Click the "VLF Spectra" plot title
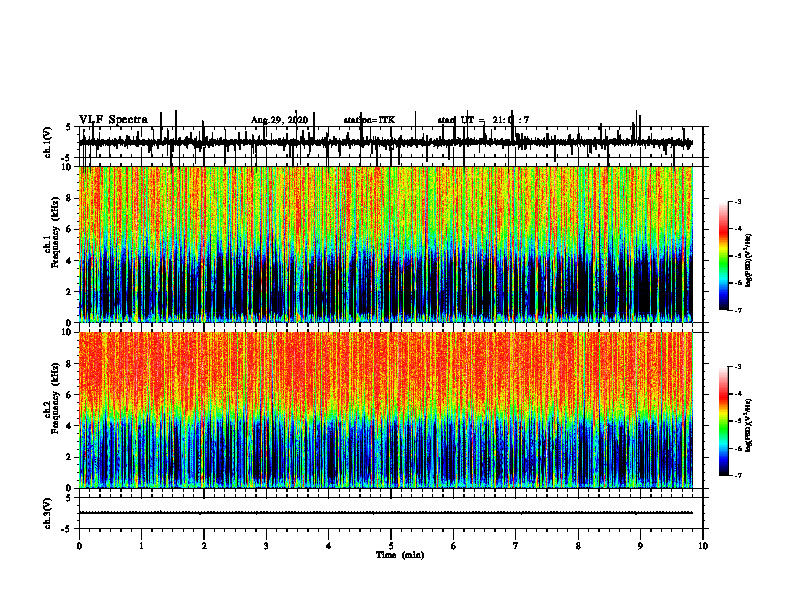 (113, 120)
